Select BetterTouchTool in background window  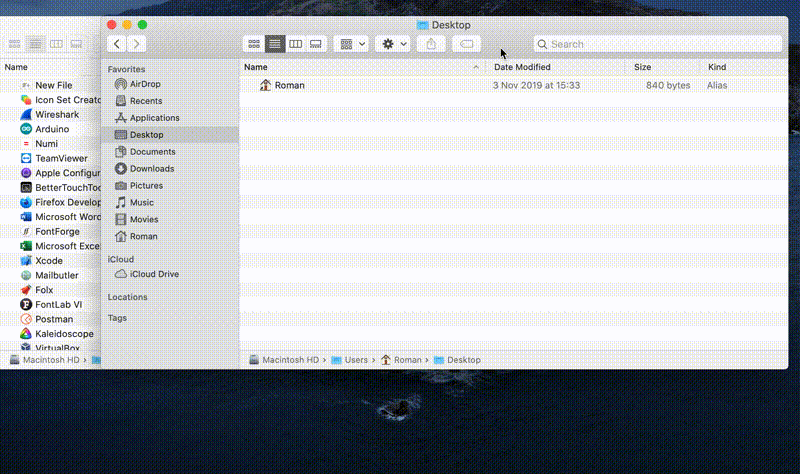pyautogui.click(x=51, y=188)
